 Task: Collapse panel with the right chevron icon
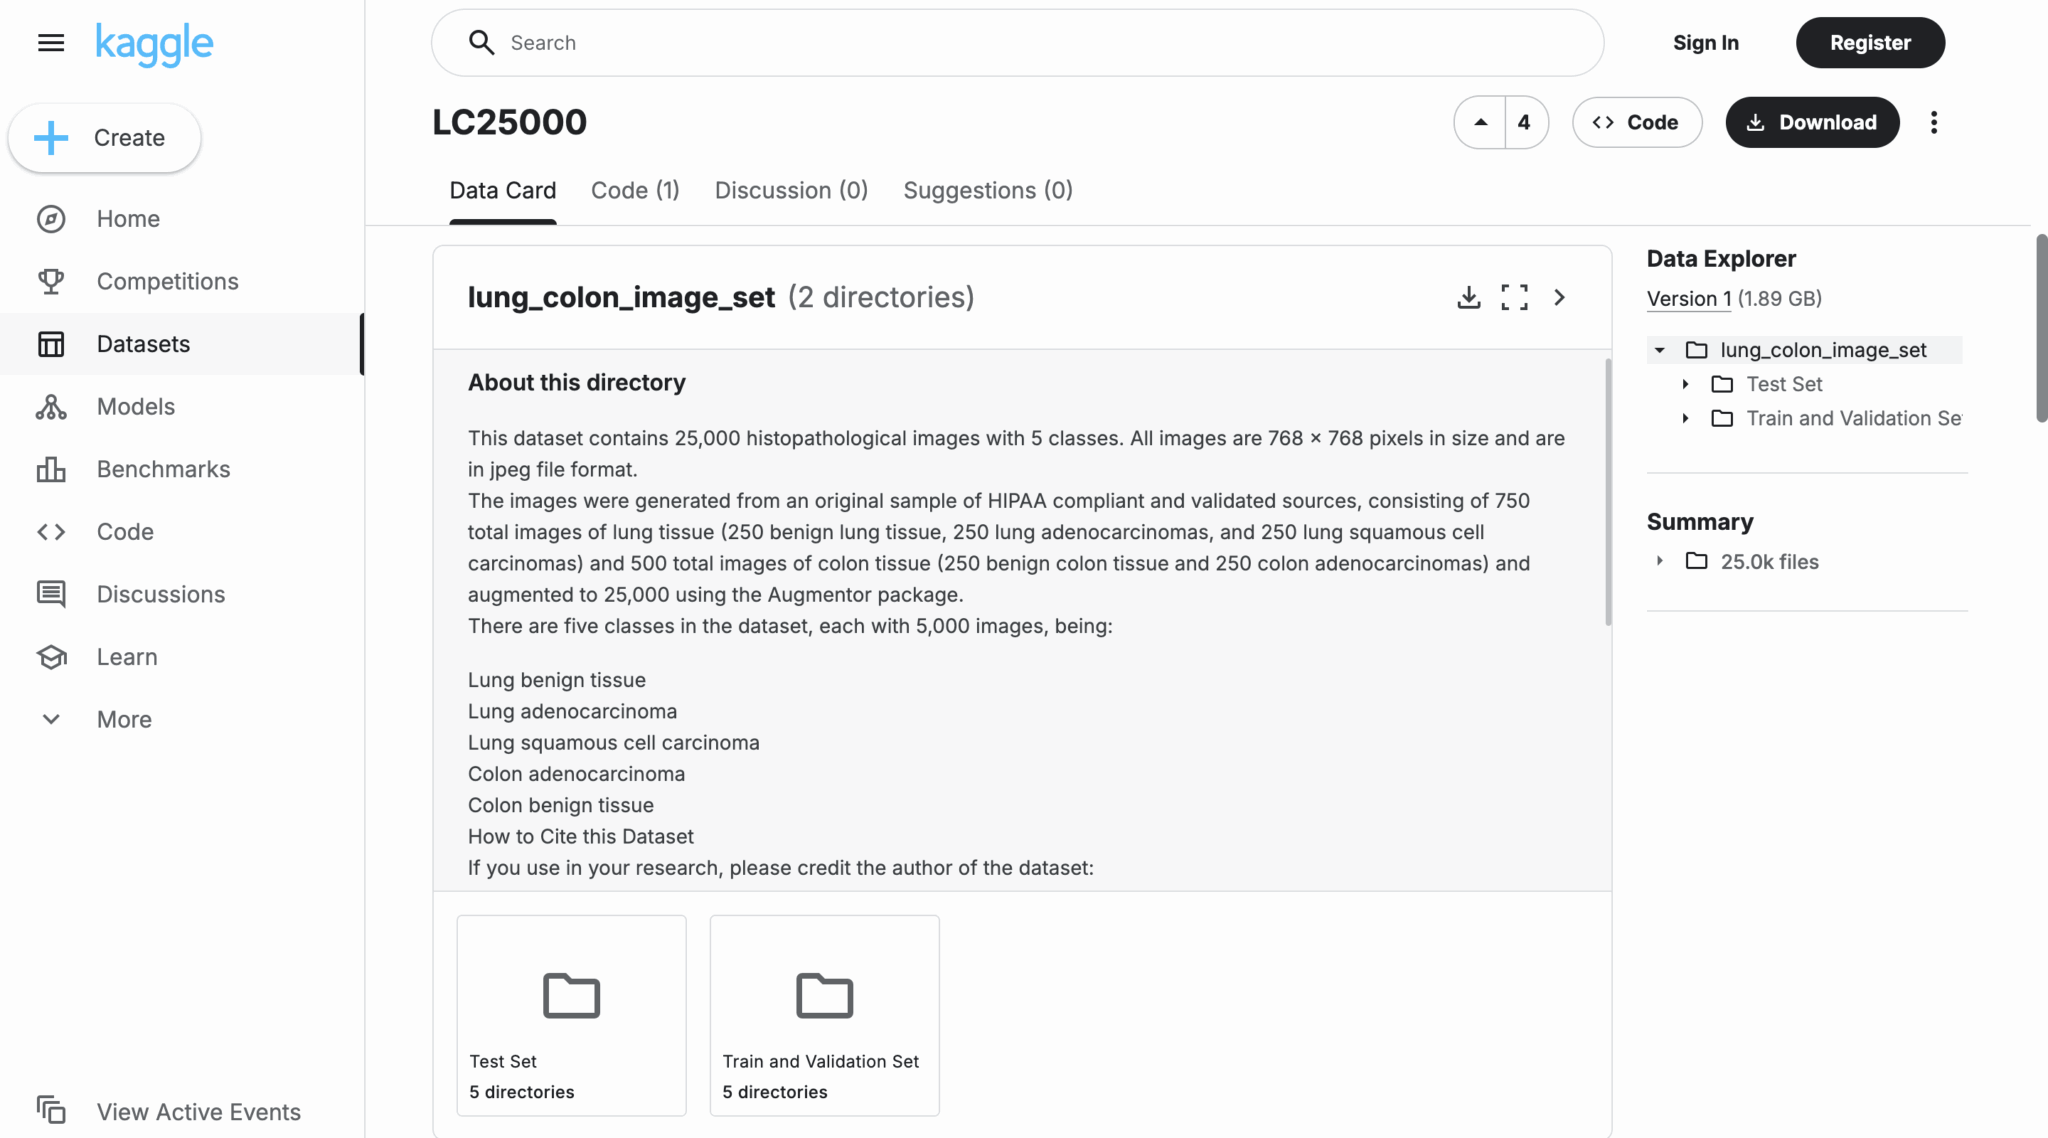point(1559,297)
